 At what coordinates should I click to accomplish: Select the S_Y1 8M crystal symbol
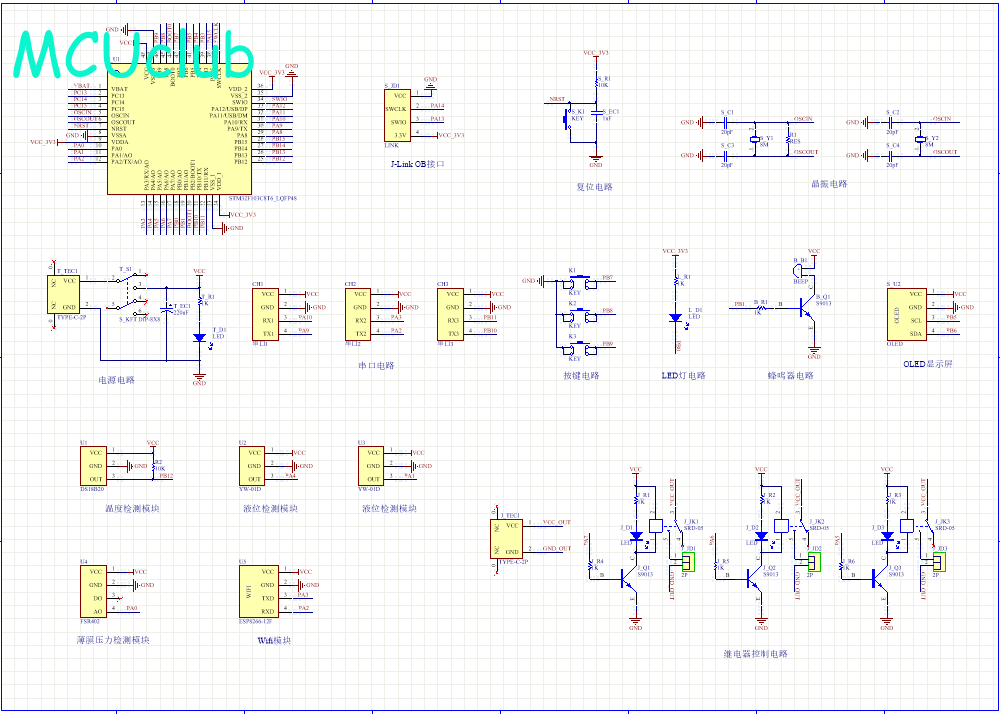click(755, 139)
